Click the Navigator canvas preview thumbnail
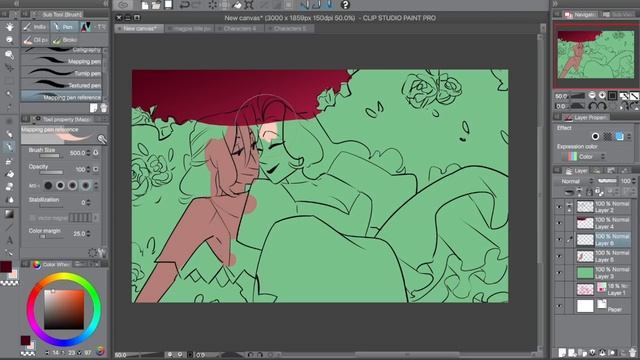This screenshot has height=360, width=640. point(596,55)
